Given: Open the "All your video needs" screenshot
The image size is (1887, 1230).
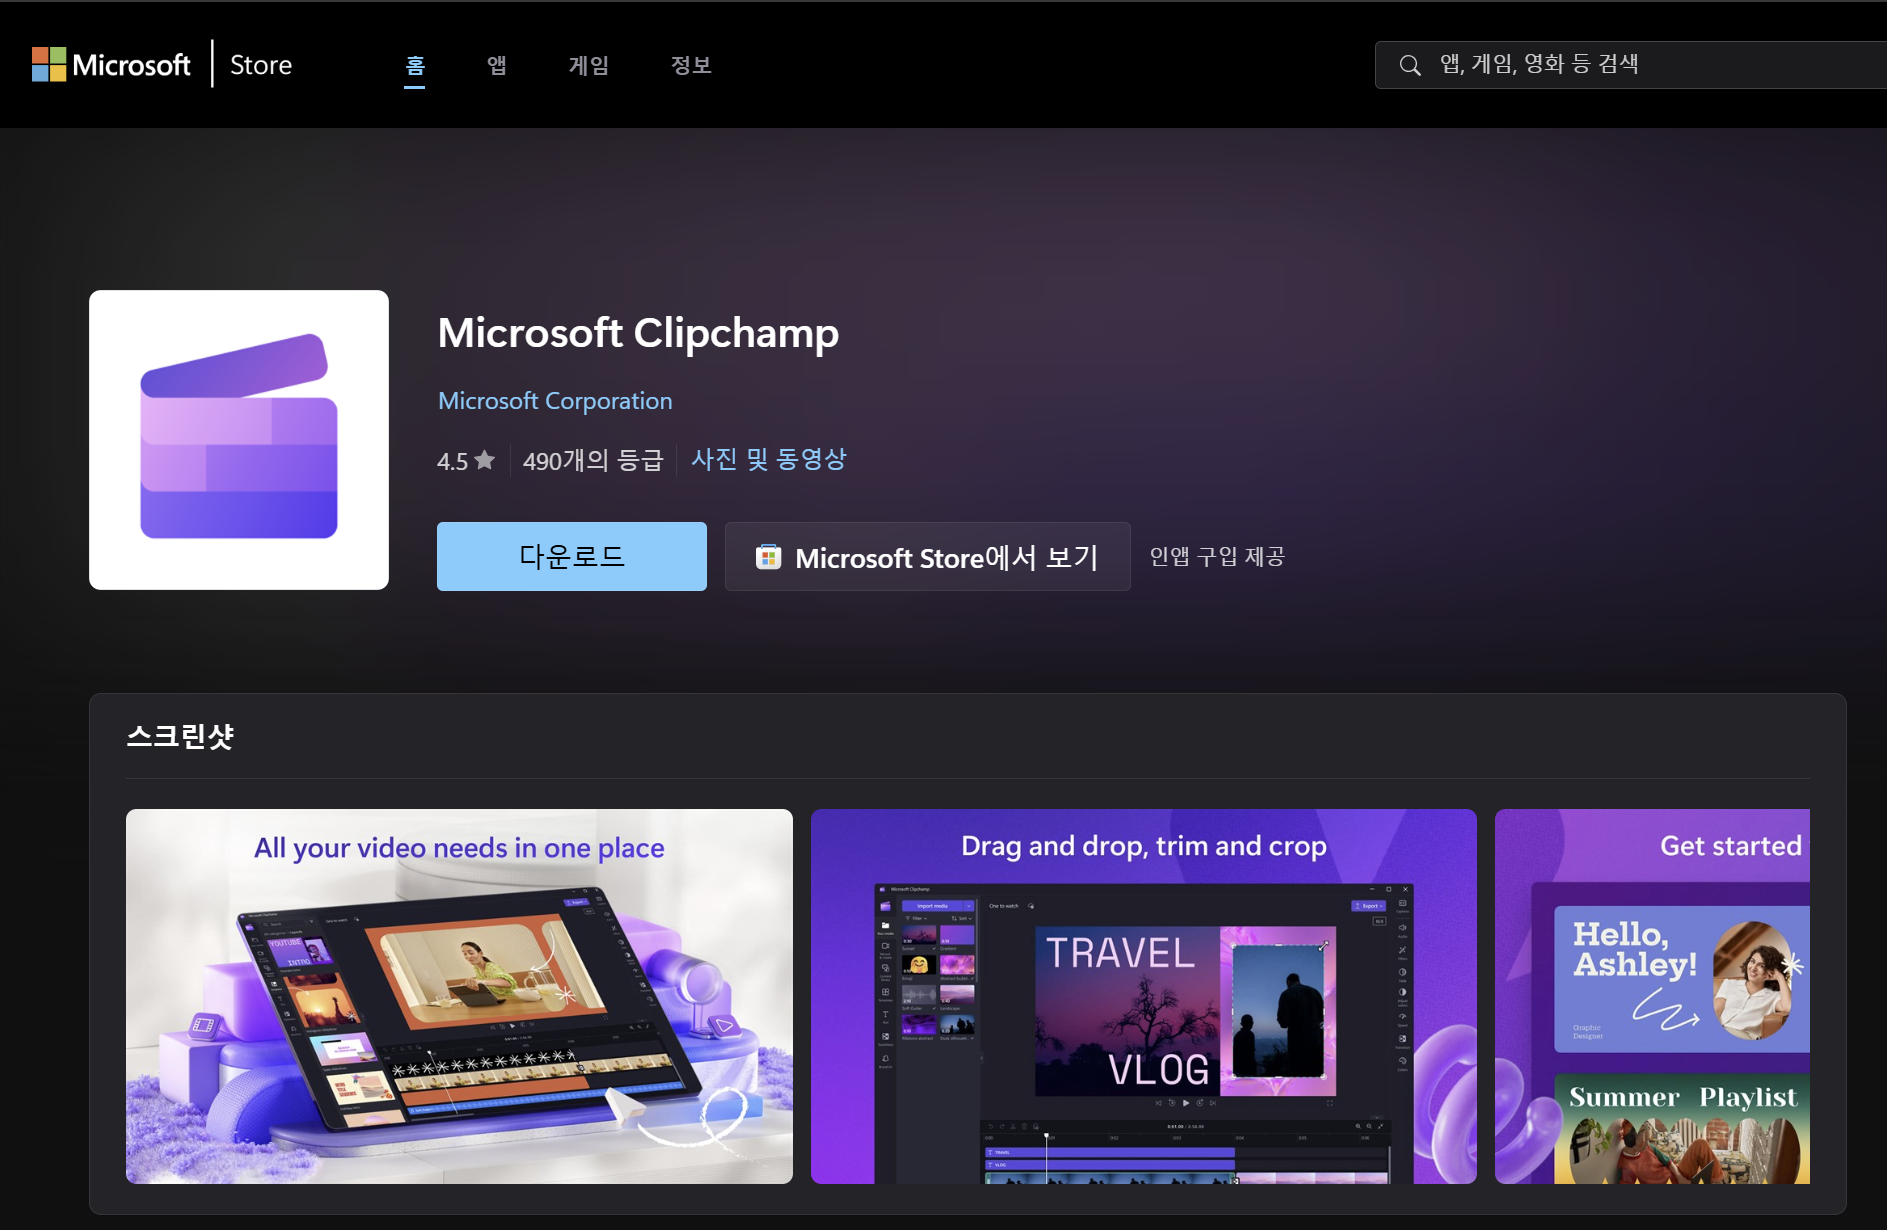Looking at the screenshot, I should pyautogui.click(x=459, y=996).
